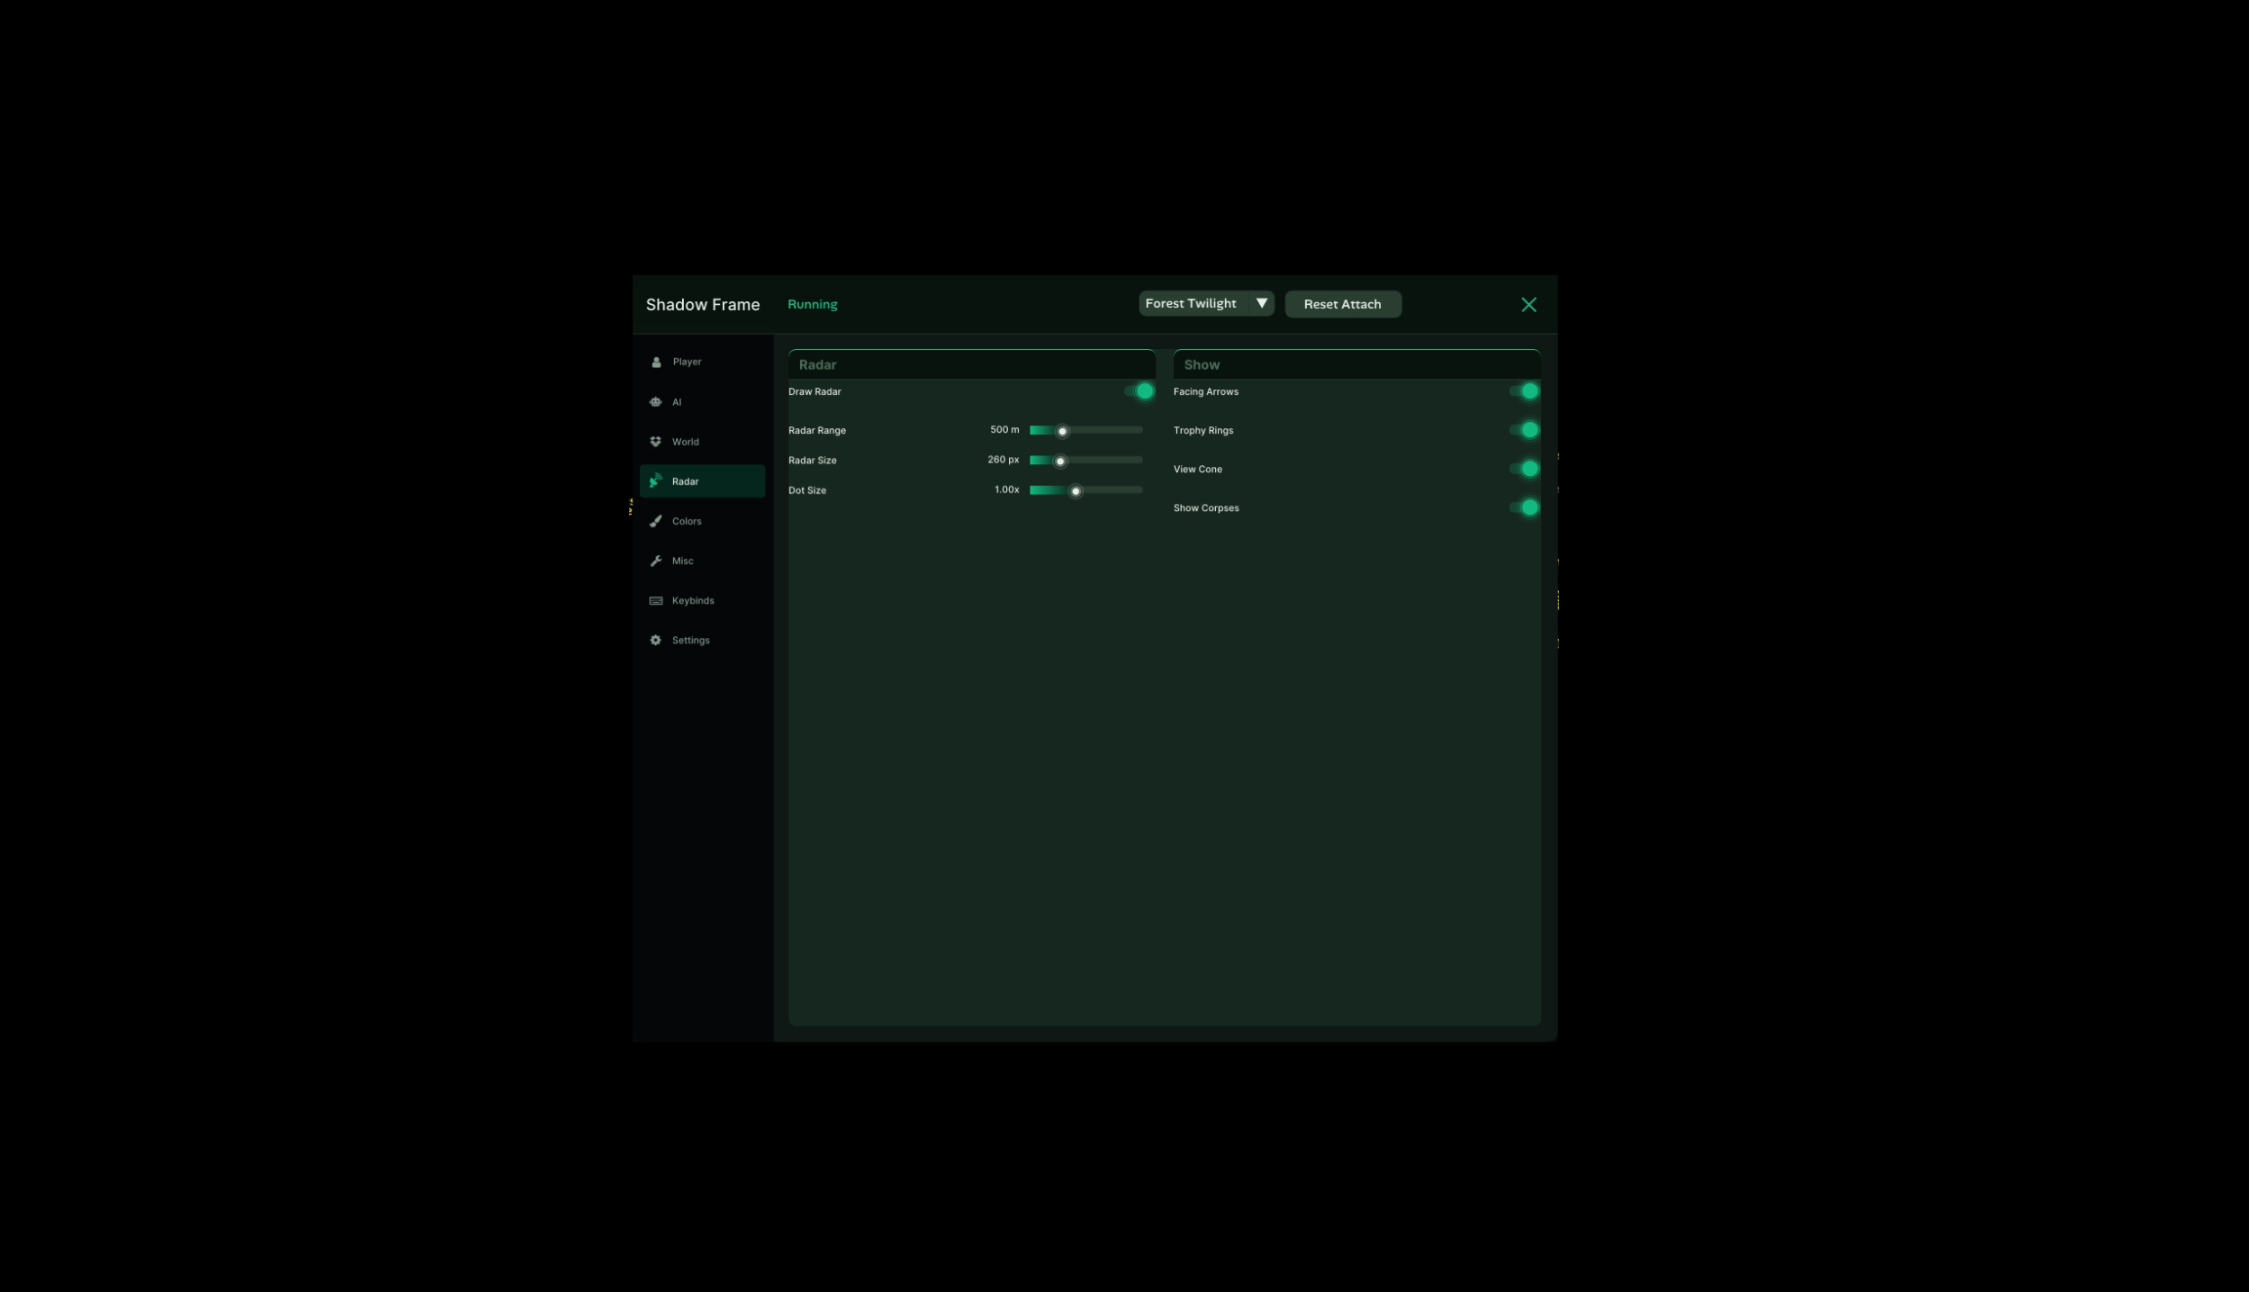Screen dimensions: 2249x1292
Task: Switch to the World tab label
Action: coord(685,441)
